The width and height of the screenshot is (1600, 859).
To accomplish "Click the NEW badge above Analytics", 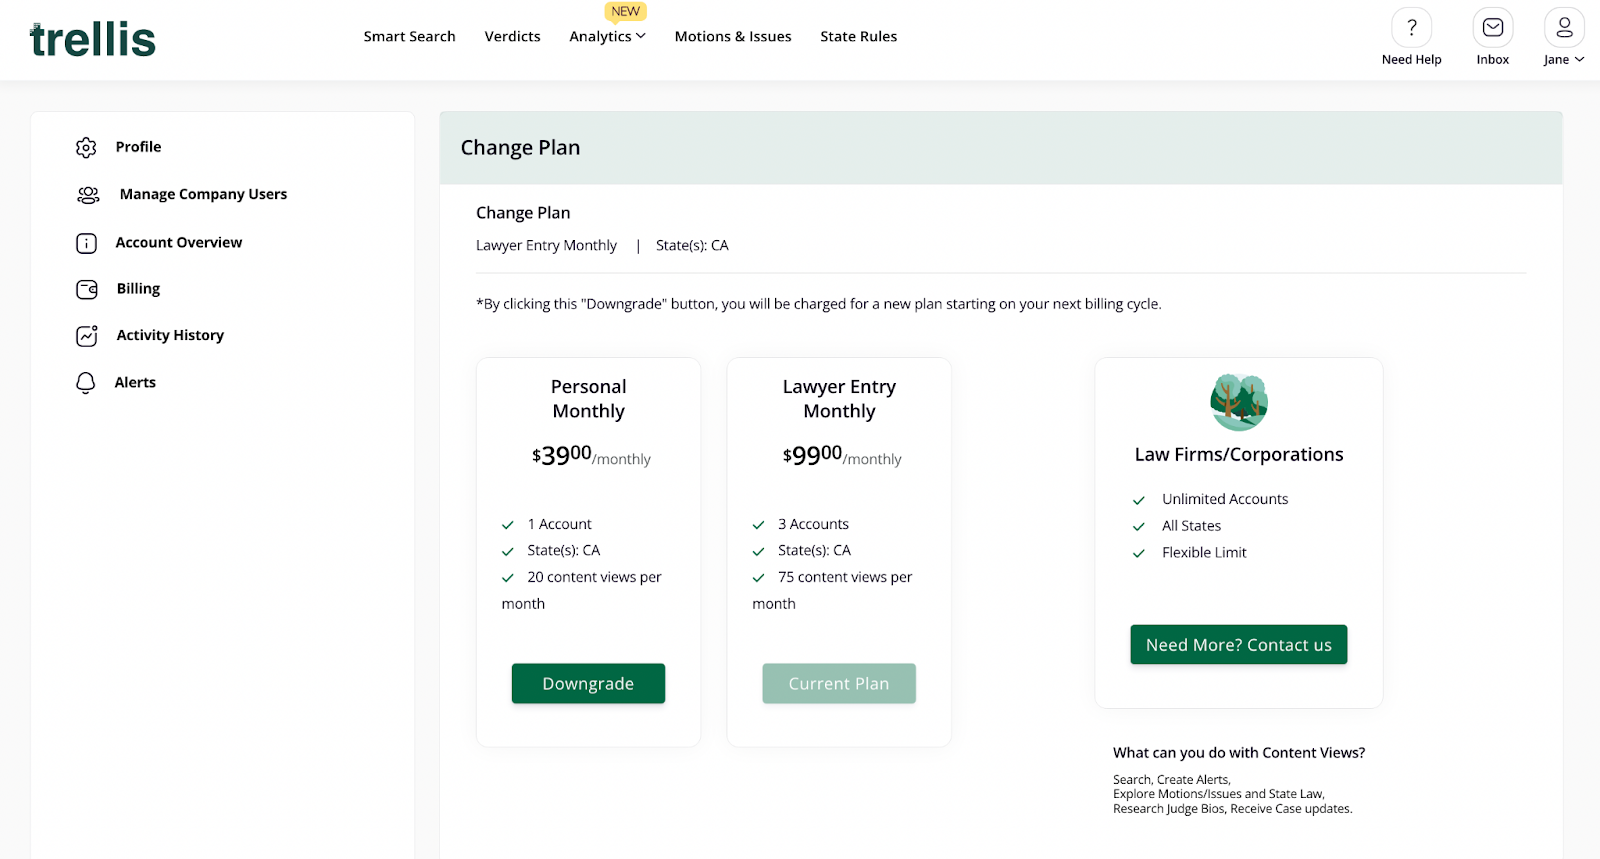I will [626, 12].
